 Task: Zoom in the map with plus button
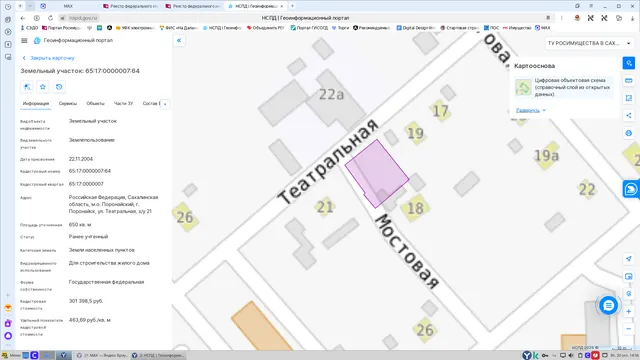point(629,311)
